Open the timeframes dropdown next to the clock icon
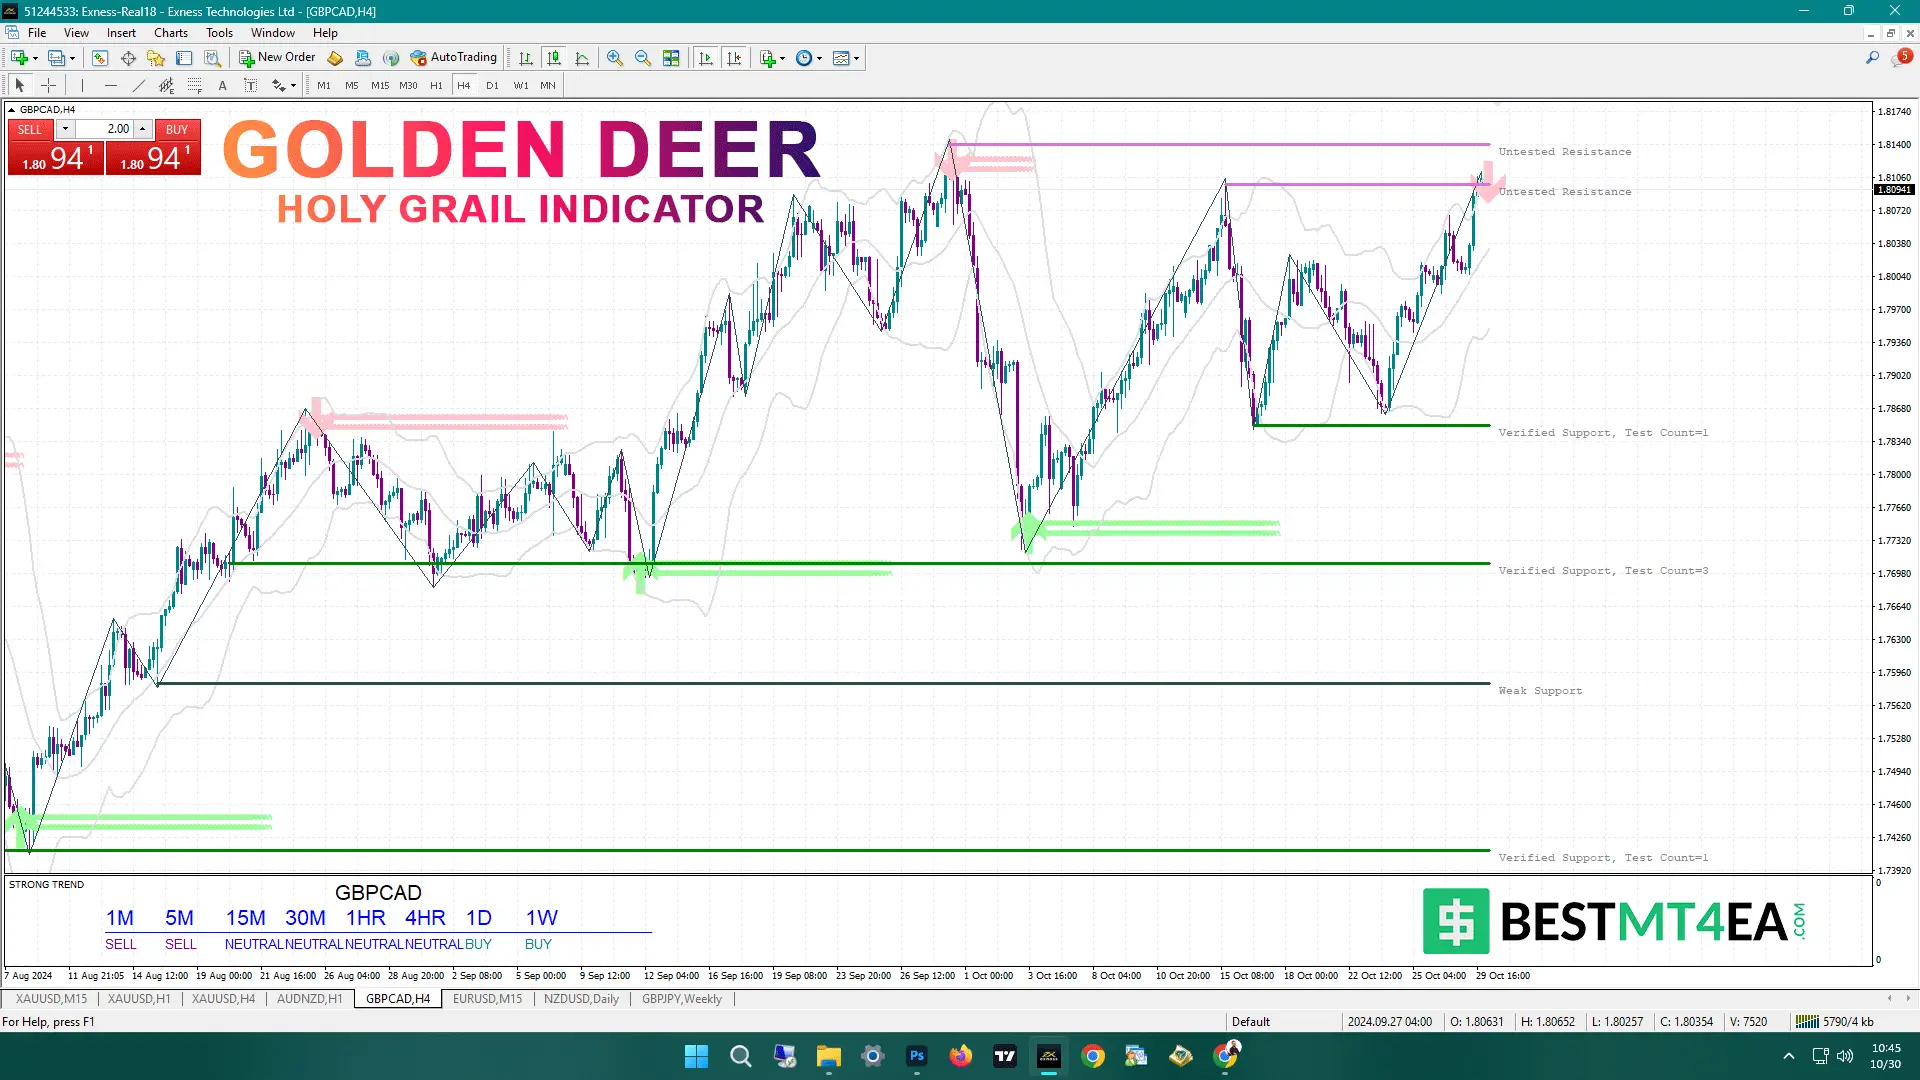This screenshot has width=1920, height=1080. click(x=820, y=58)
